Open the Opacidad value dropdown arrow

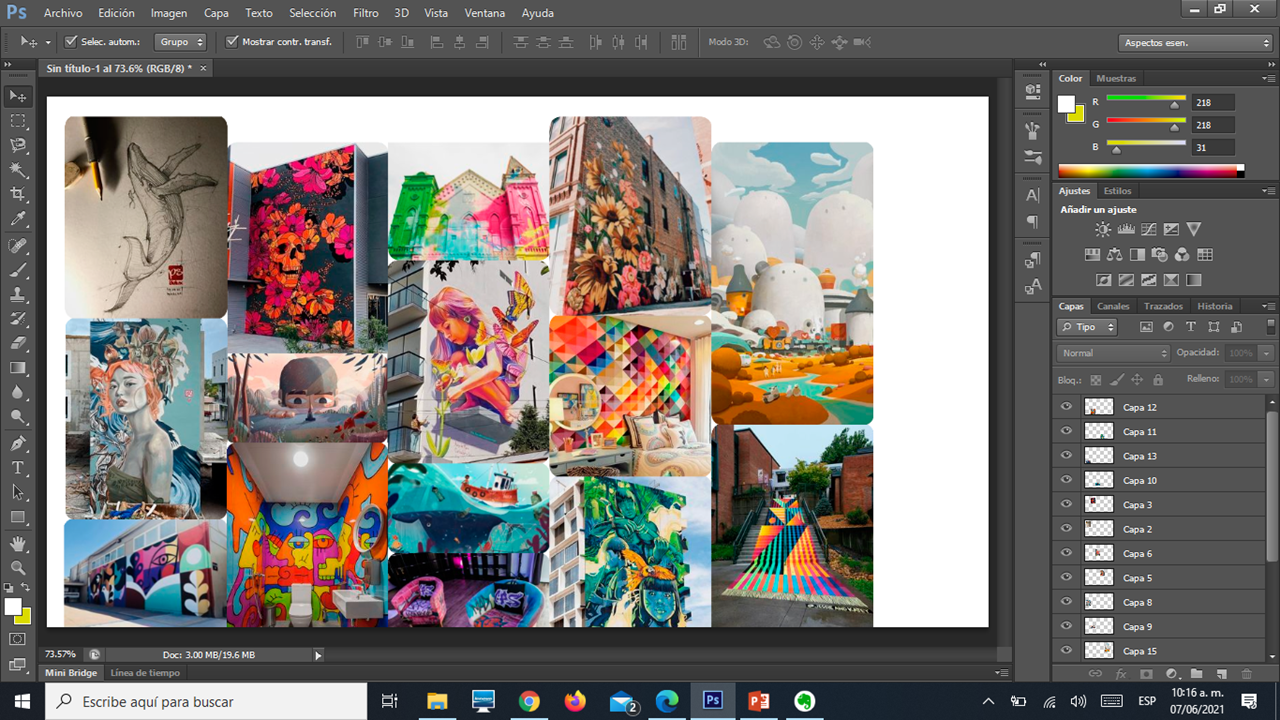pyautogui.click(x=1266, y=353)
